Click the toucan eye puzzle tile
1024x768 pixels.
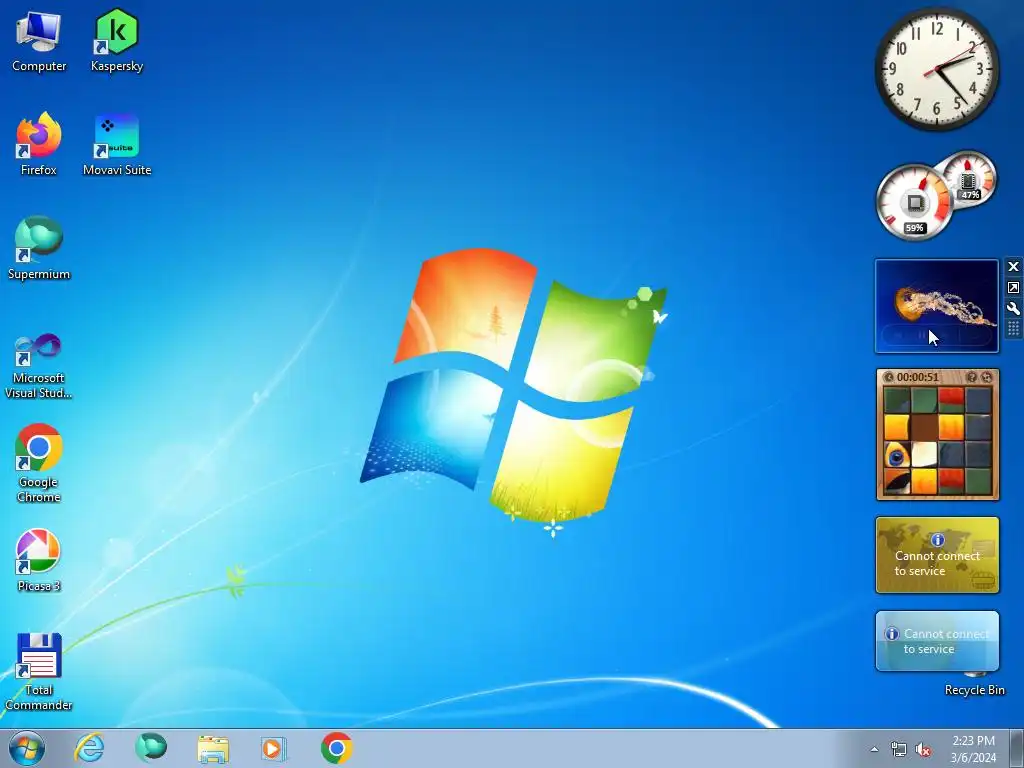[897, 455]
